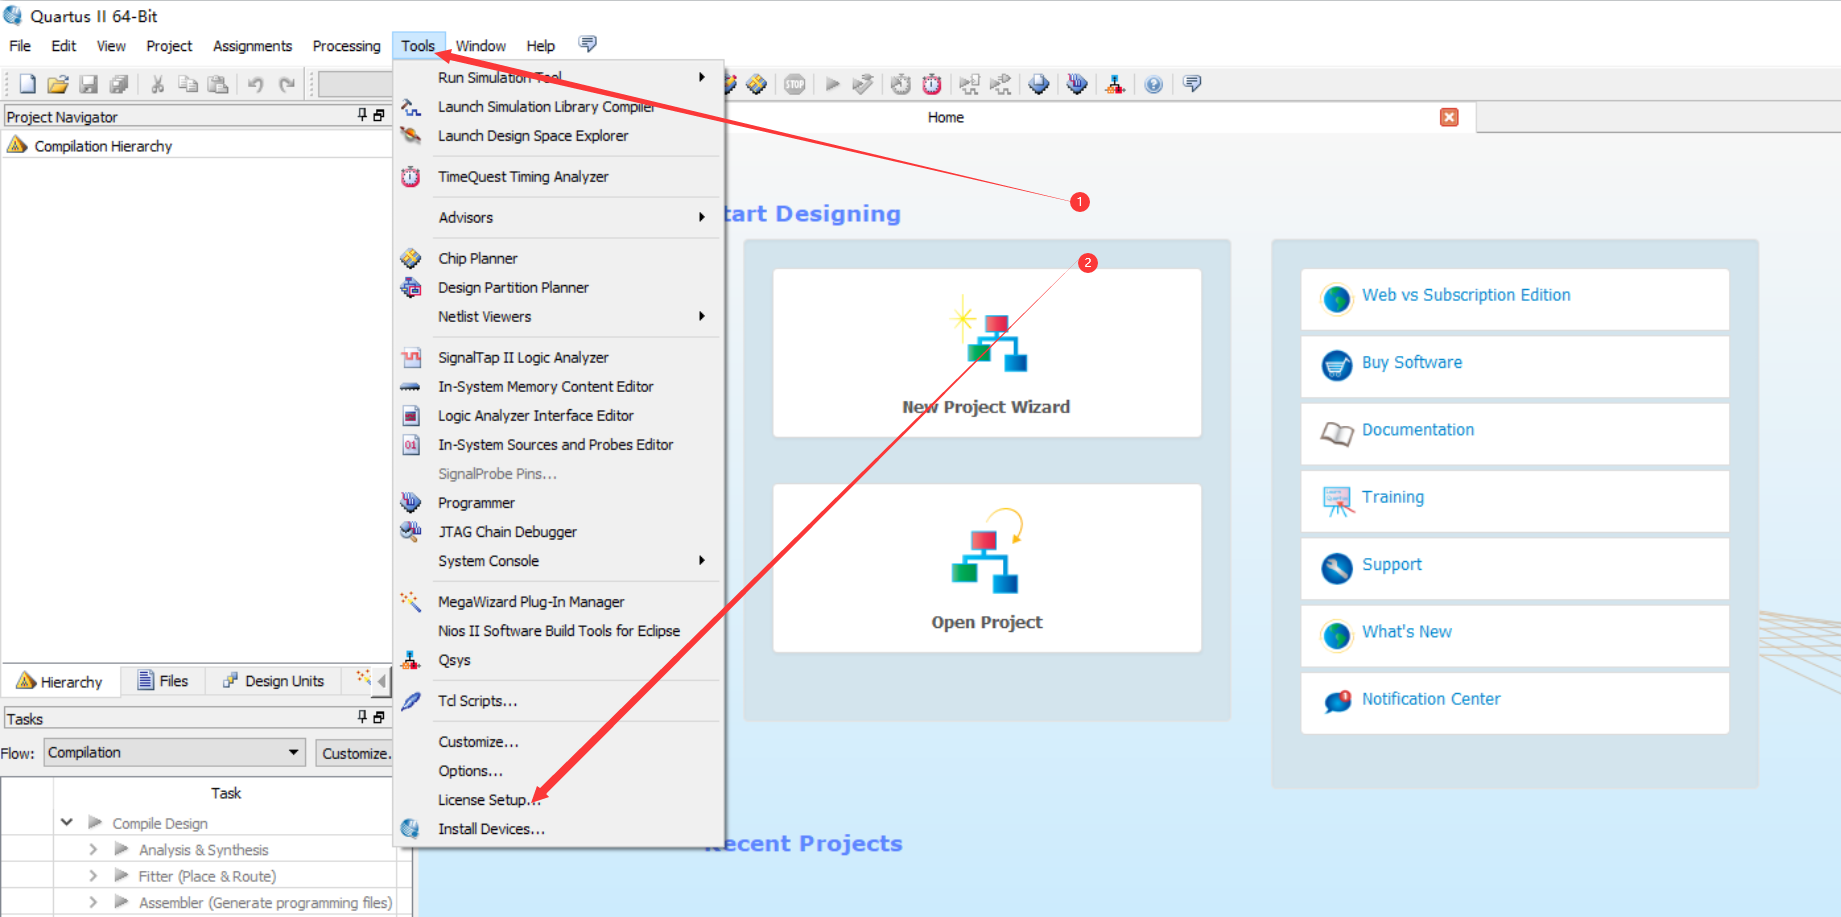This screenshot has height=917, width=1841.
Task: Click the Programmer toolbar icon
Action: [1077, 84]
